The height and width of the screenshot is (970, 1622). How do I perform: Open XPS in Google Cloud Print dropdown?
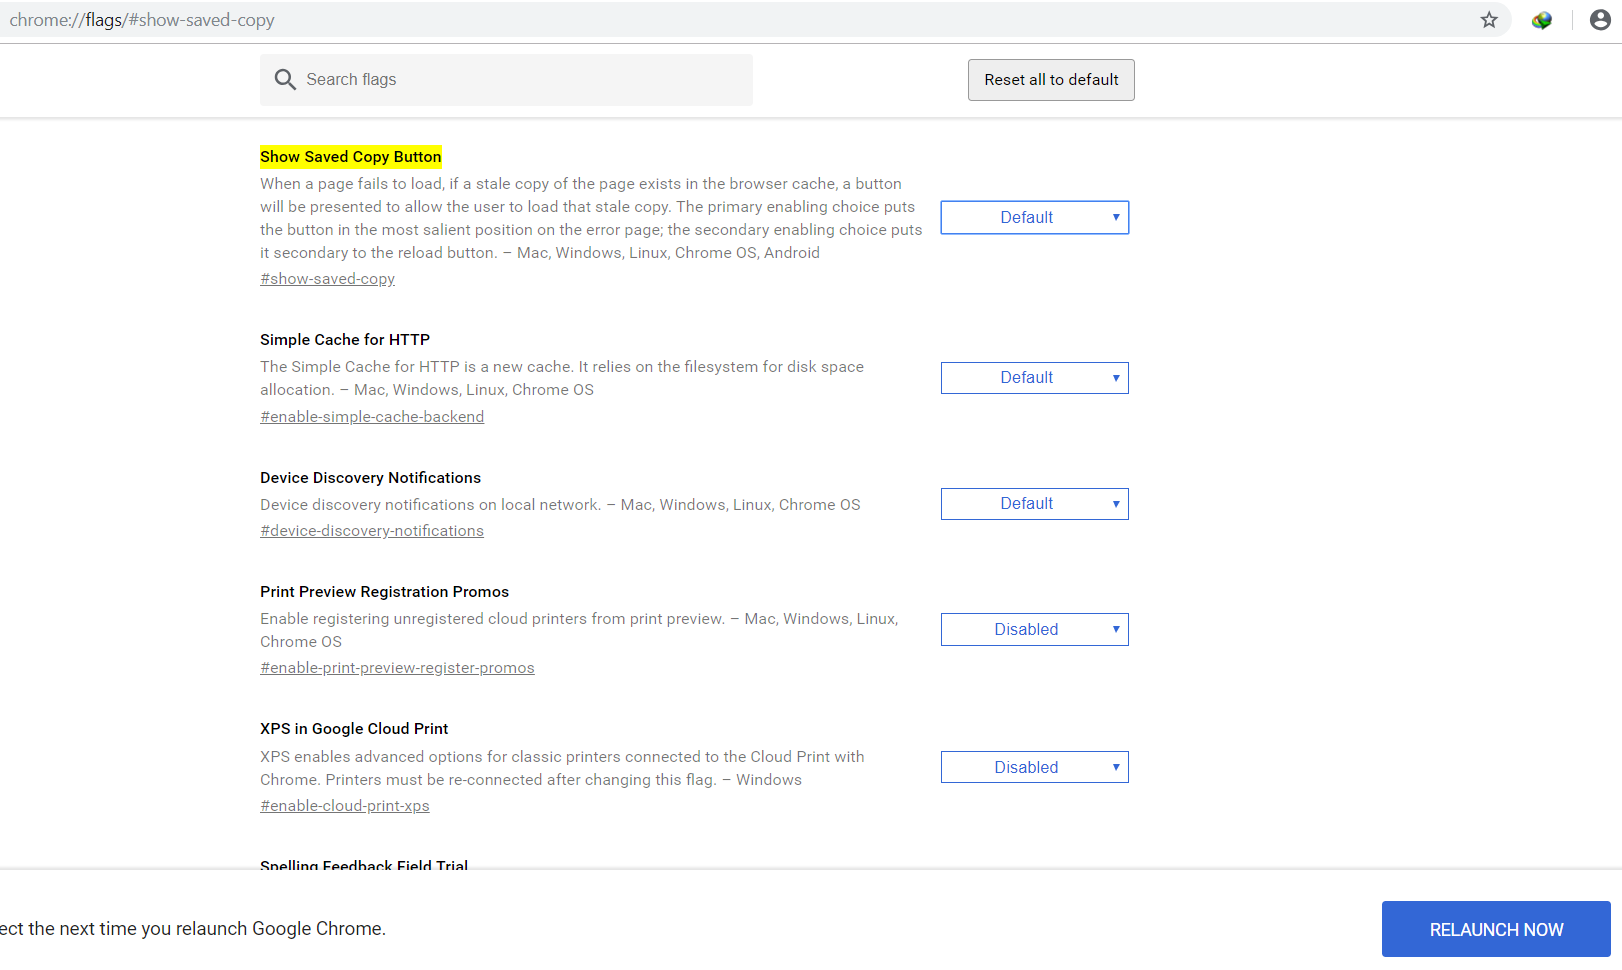coord(1035,767)
